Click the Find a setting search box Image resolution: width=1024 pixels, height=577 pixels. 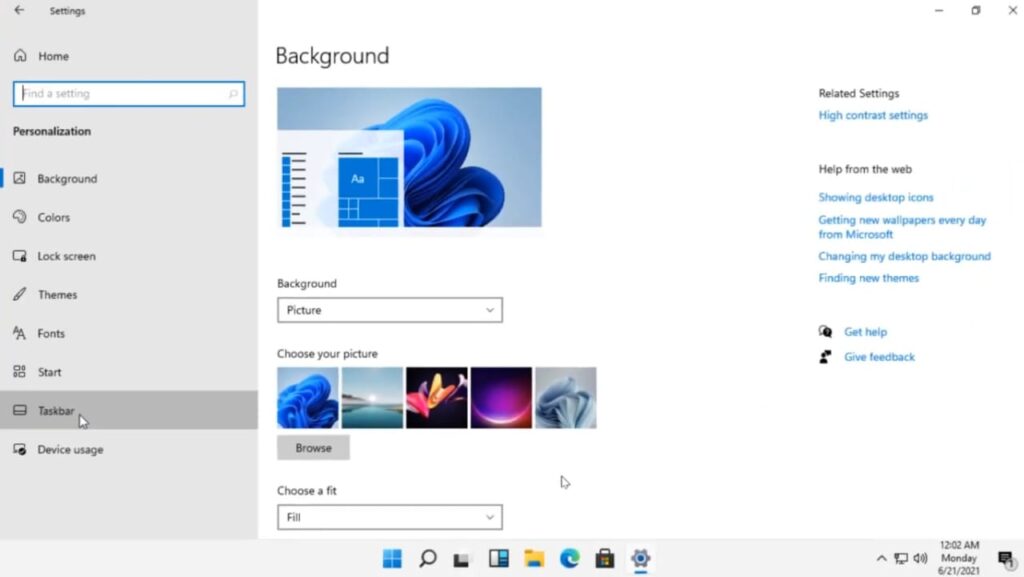129,93
